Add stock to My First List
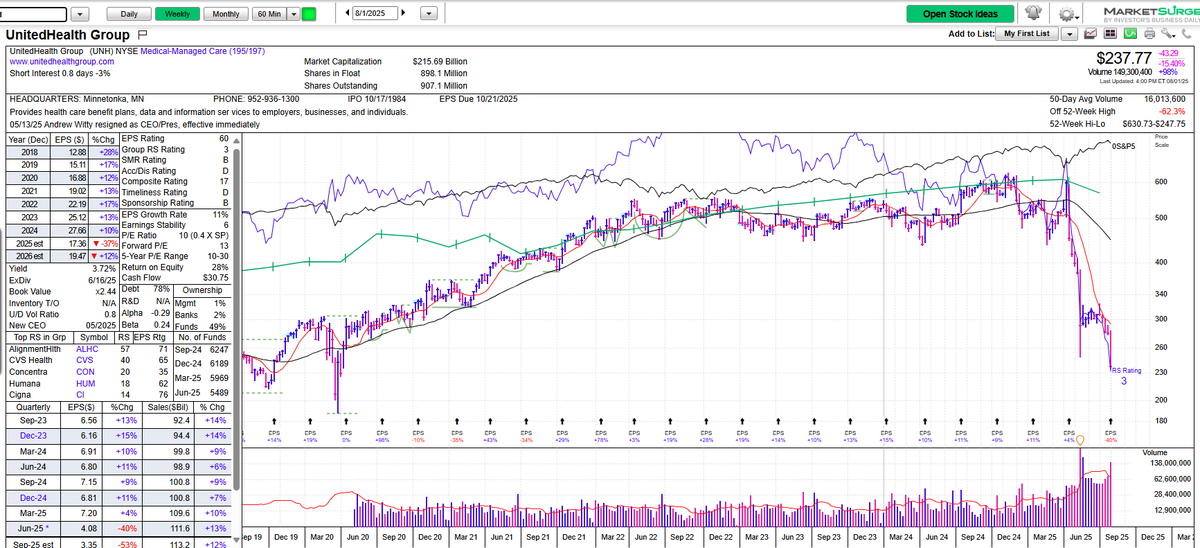The height and width of the screenshot is (548, 1200). (x=1028, y=33)
